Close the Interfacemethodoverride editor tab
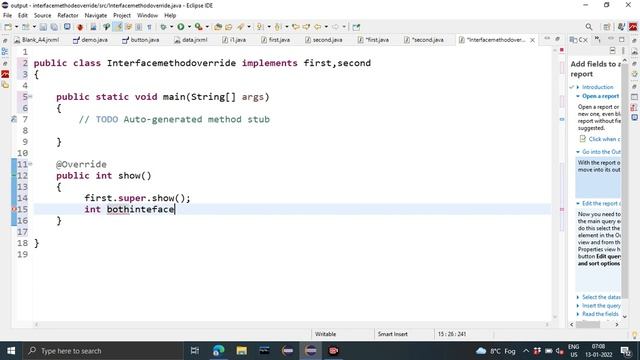 [532, 40]
